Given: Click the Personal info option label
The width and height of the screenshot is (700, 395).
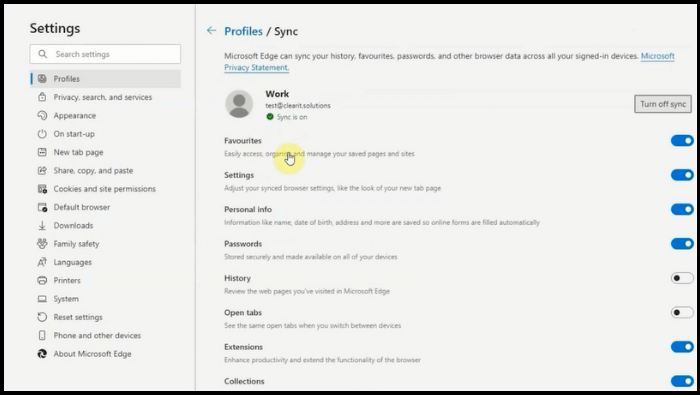Looking at the screenshot, I should [x=248, y=209].
